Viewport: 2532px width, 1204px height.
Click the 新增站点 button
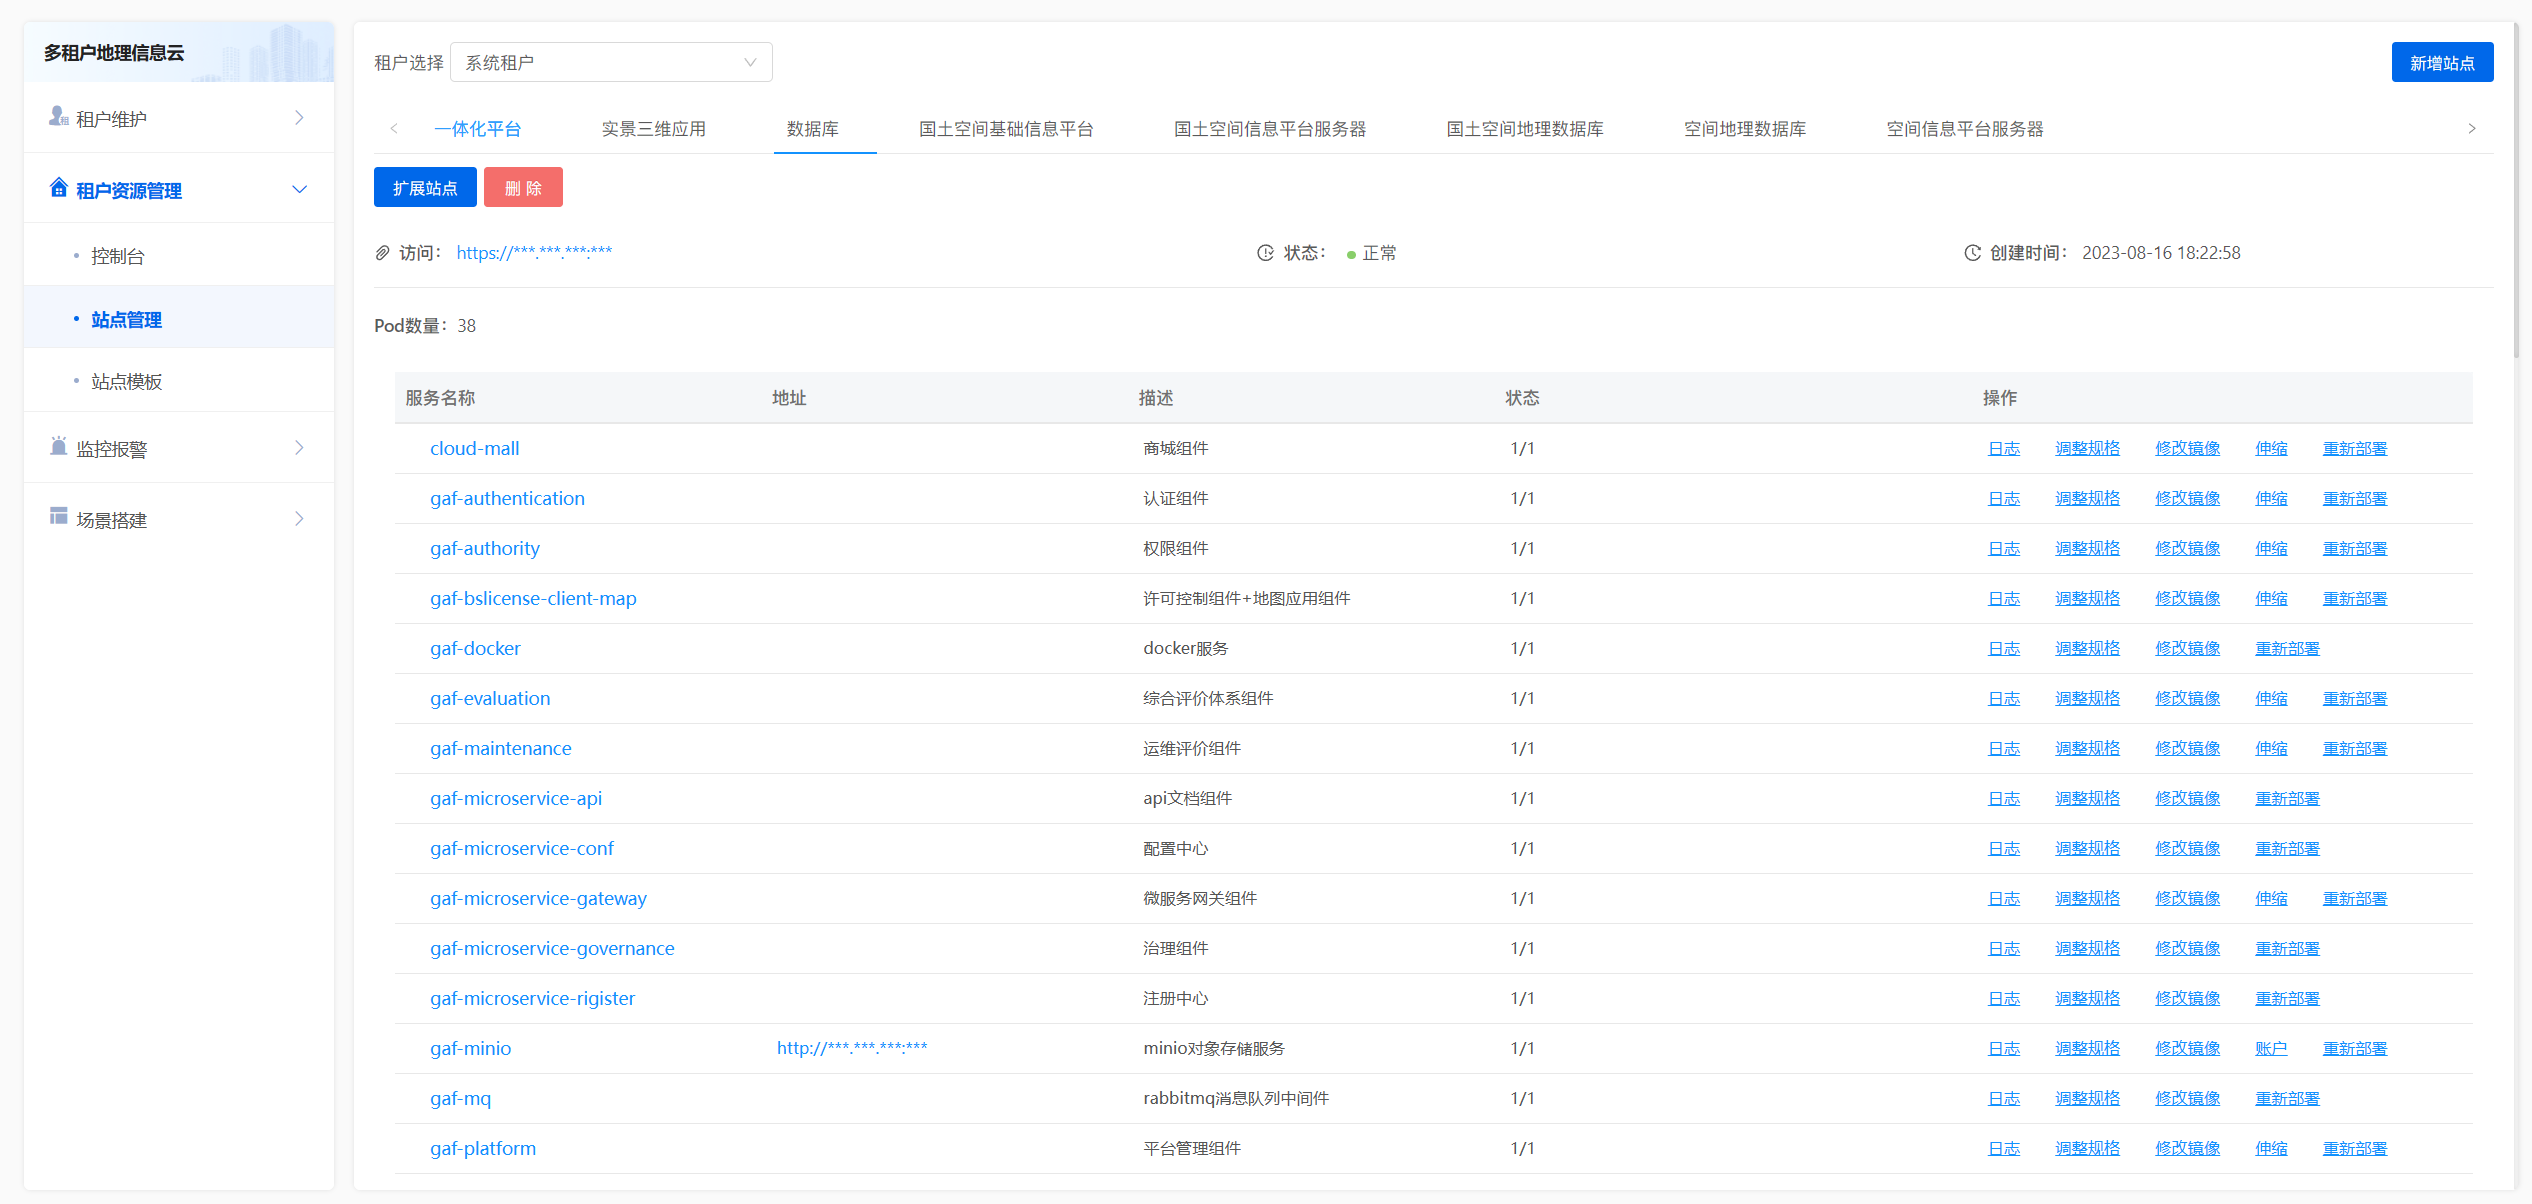click(2441, 63)
